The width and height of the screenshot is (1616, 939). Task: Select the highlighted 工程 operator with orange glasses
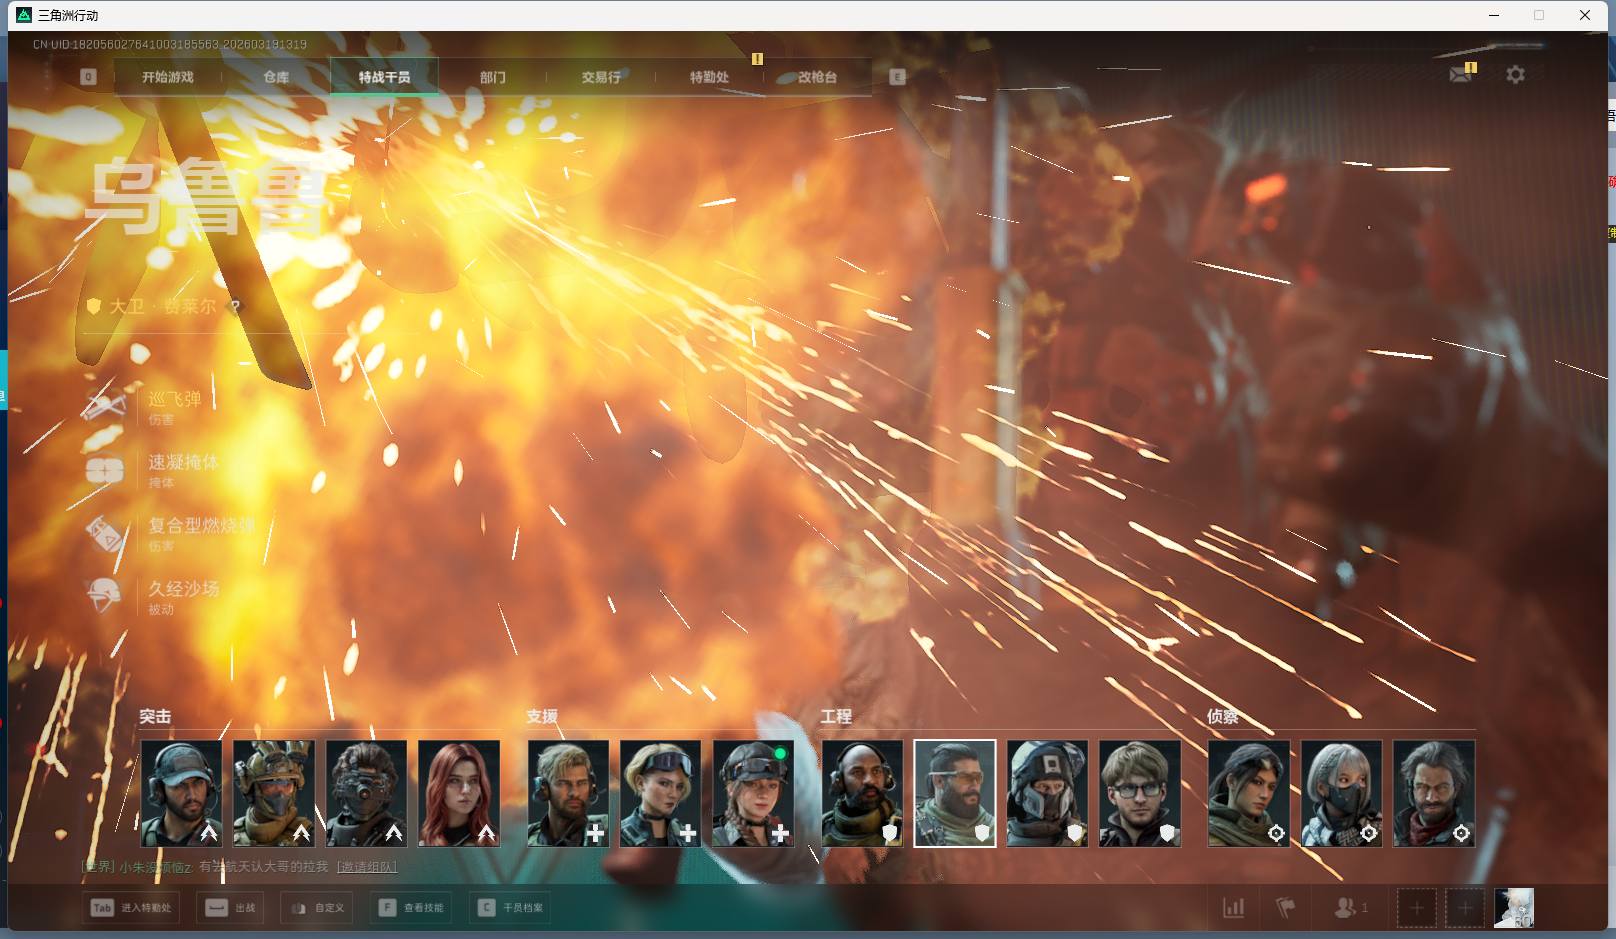click(x=955, y=794)
